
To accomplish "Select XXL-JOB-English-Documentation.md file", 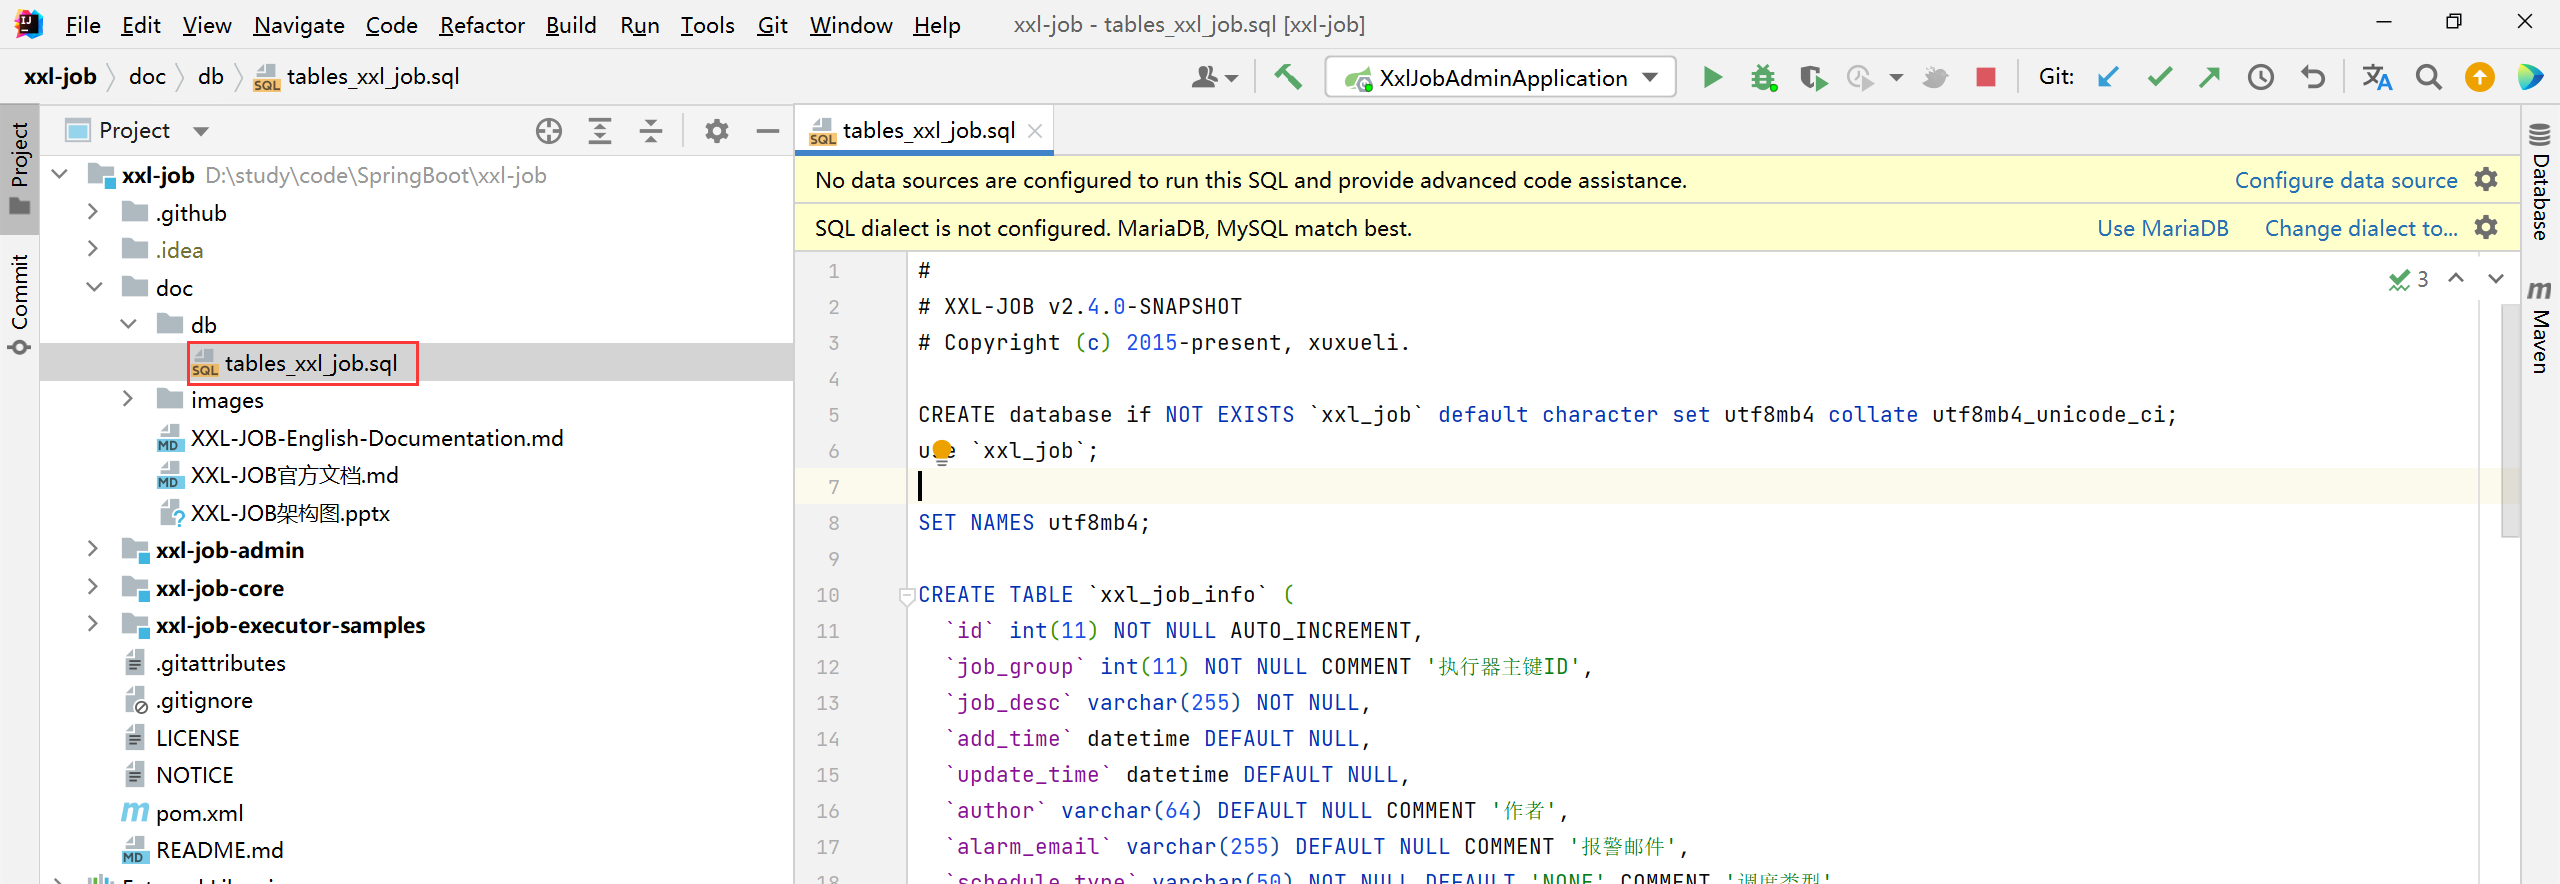I will click(376, 438).
